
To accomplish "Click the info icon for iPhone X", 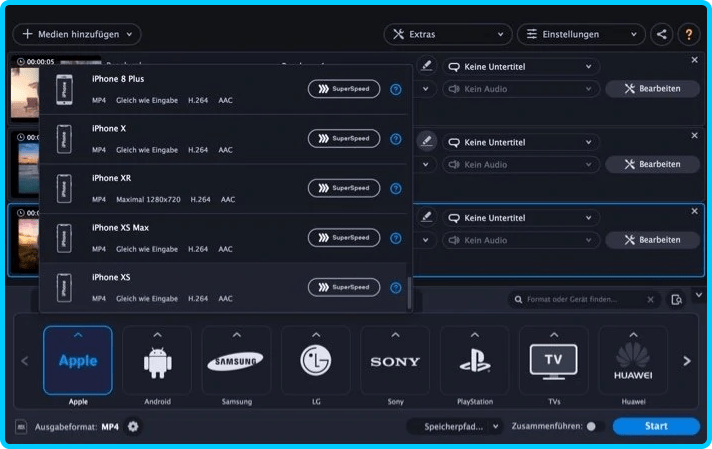I will [x=396, y=139].
